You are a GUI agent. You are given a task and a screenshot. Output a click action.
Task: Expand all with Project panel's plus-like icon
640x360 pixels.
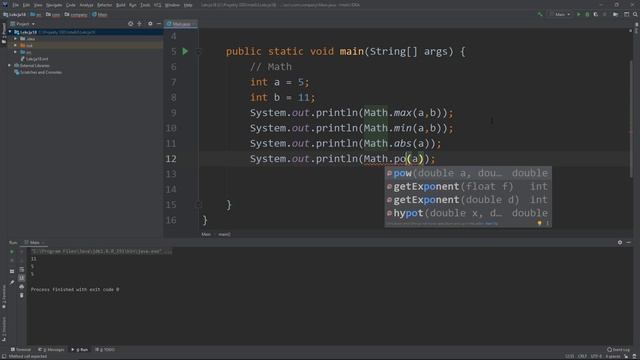point(140,24)
